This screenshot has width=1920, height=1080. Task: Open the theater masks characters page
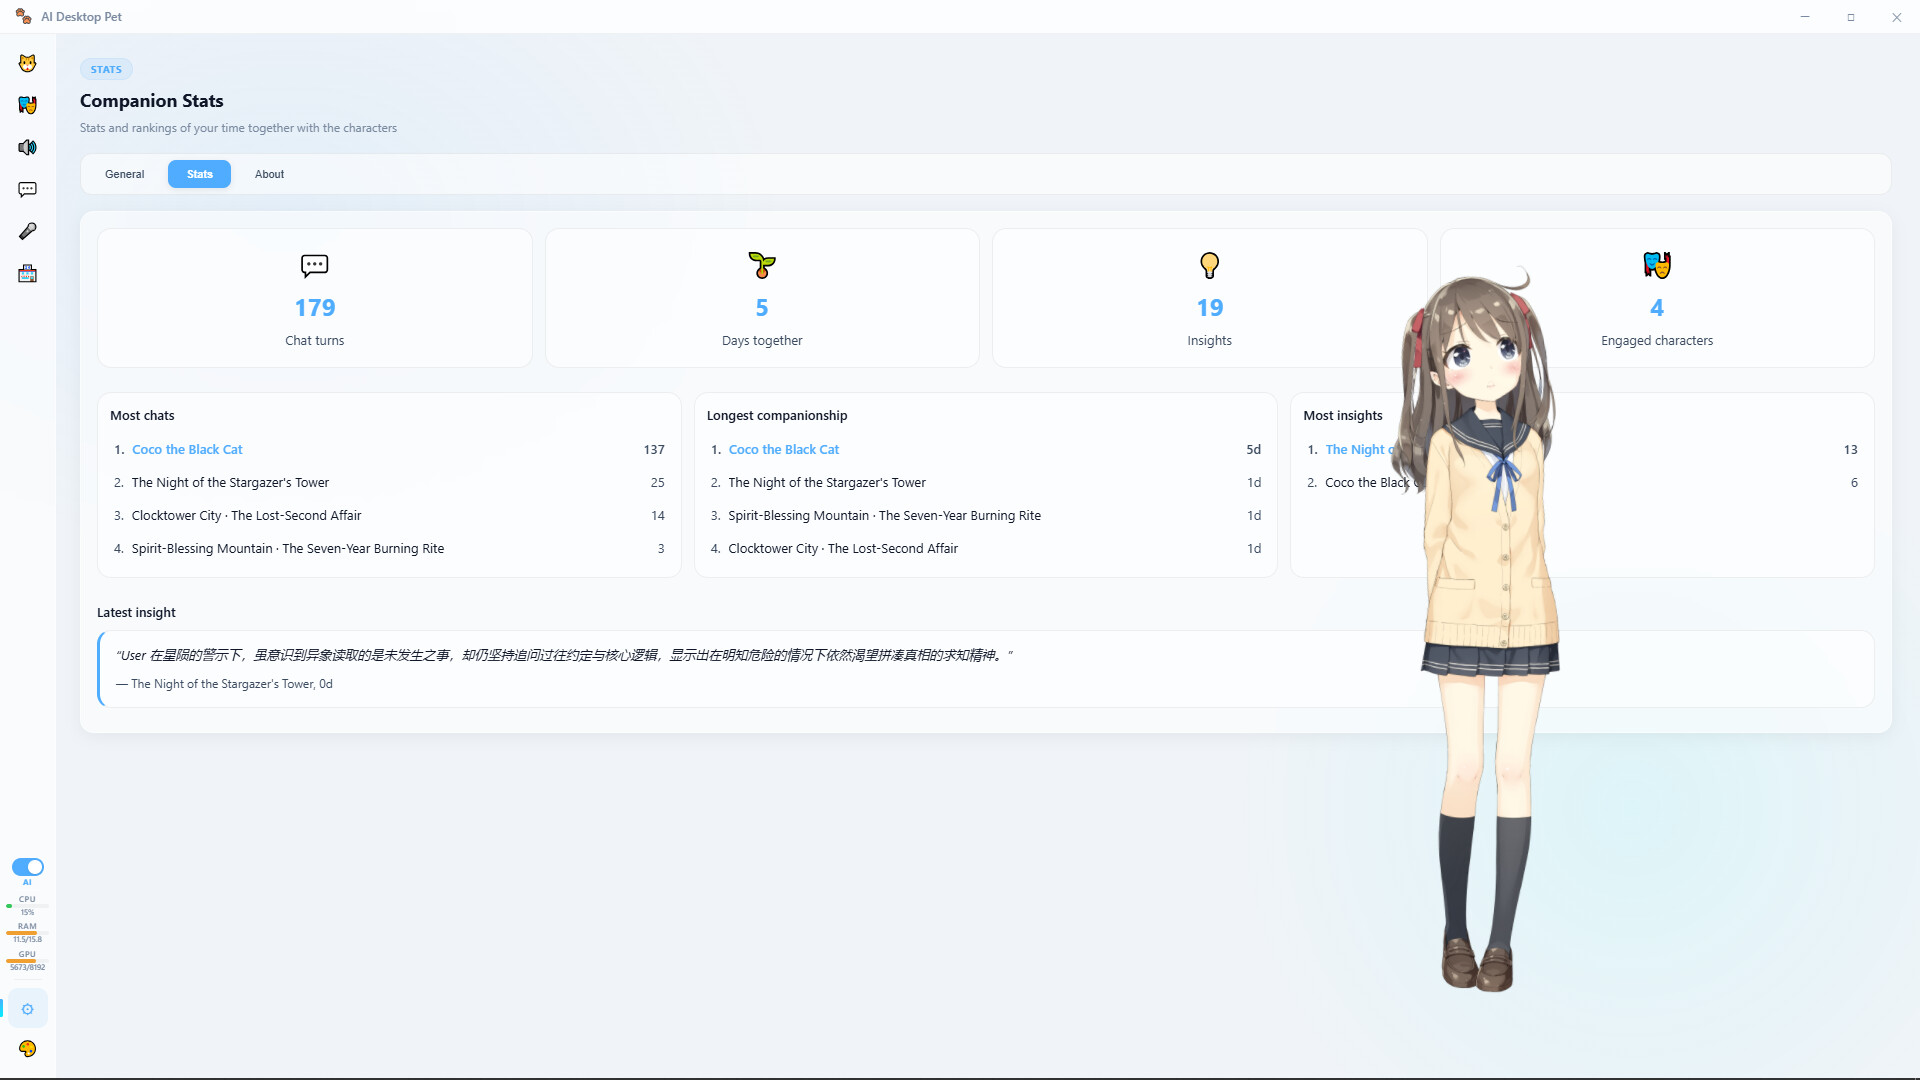click(x=27, y=105)
